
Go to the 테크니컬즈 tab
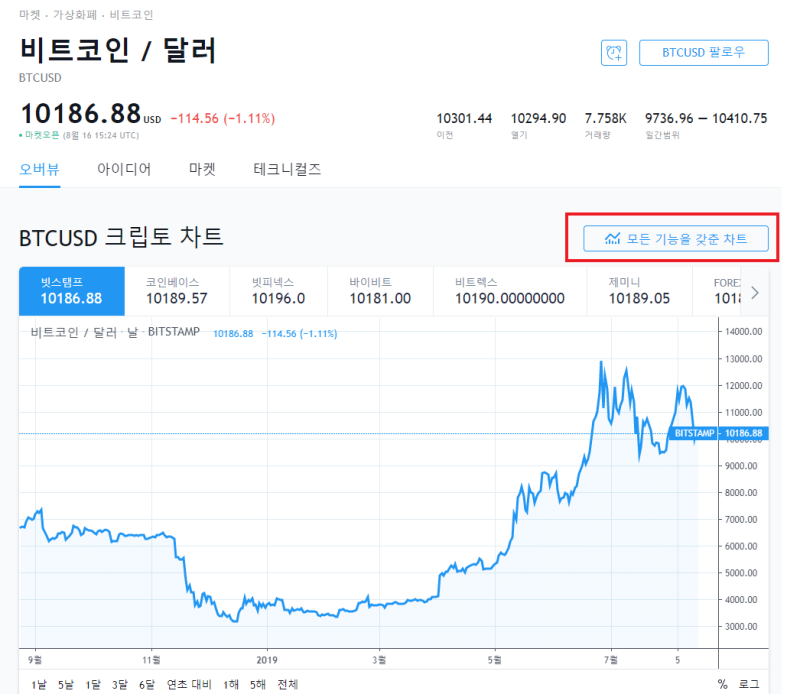287,169
